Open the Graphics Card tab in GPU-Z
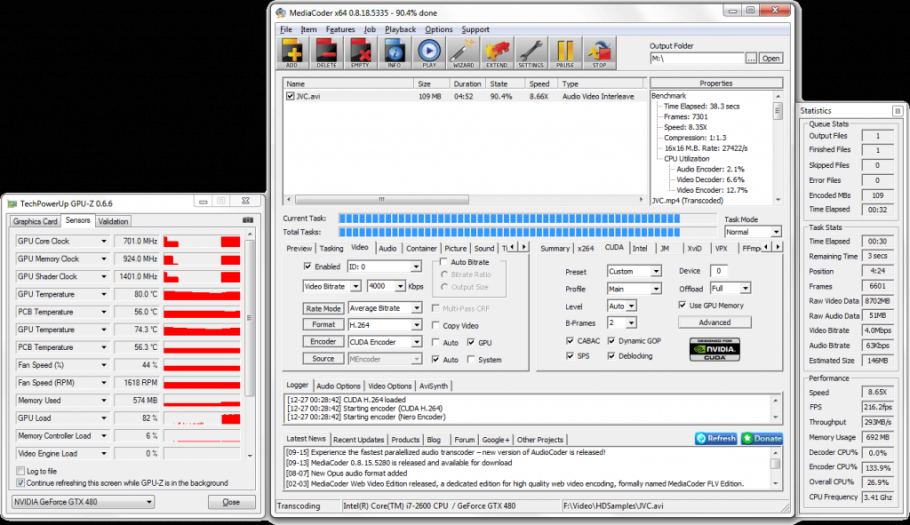Viewport: 910px width, 525px height. point(35,222)
